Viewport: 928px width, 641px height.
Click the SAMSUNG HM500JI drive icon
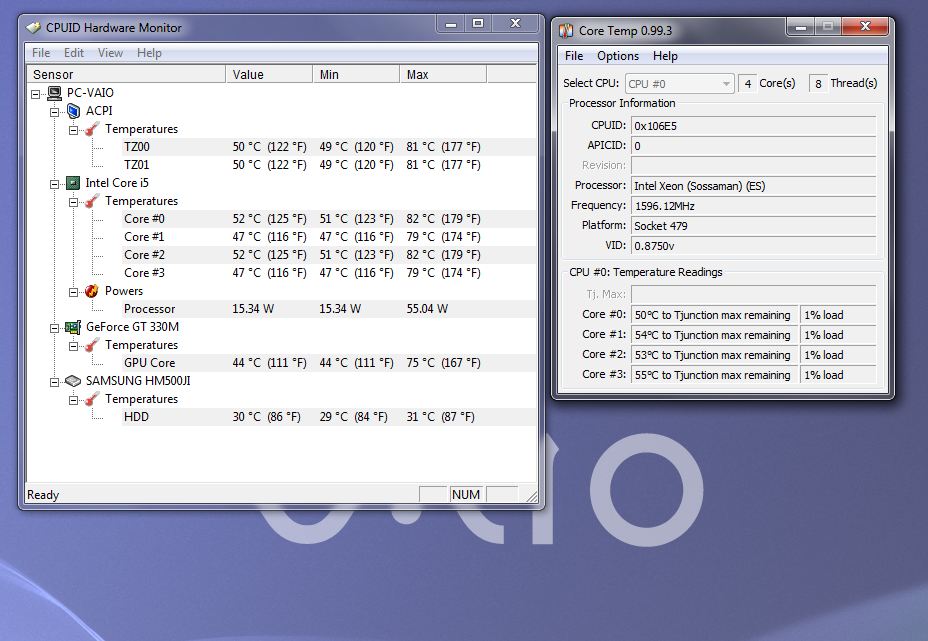[73, 381]
